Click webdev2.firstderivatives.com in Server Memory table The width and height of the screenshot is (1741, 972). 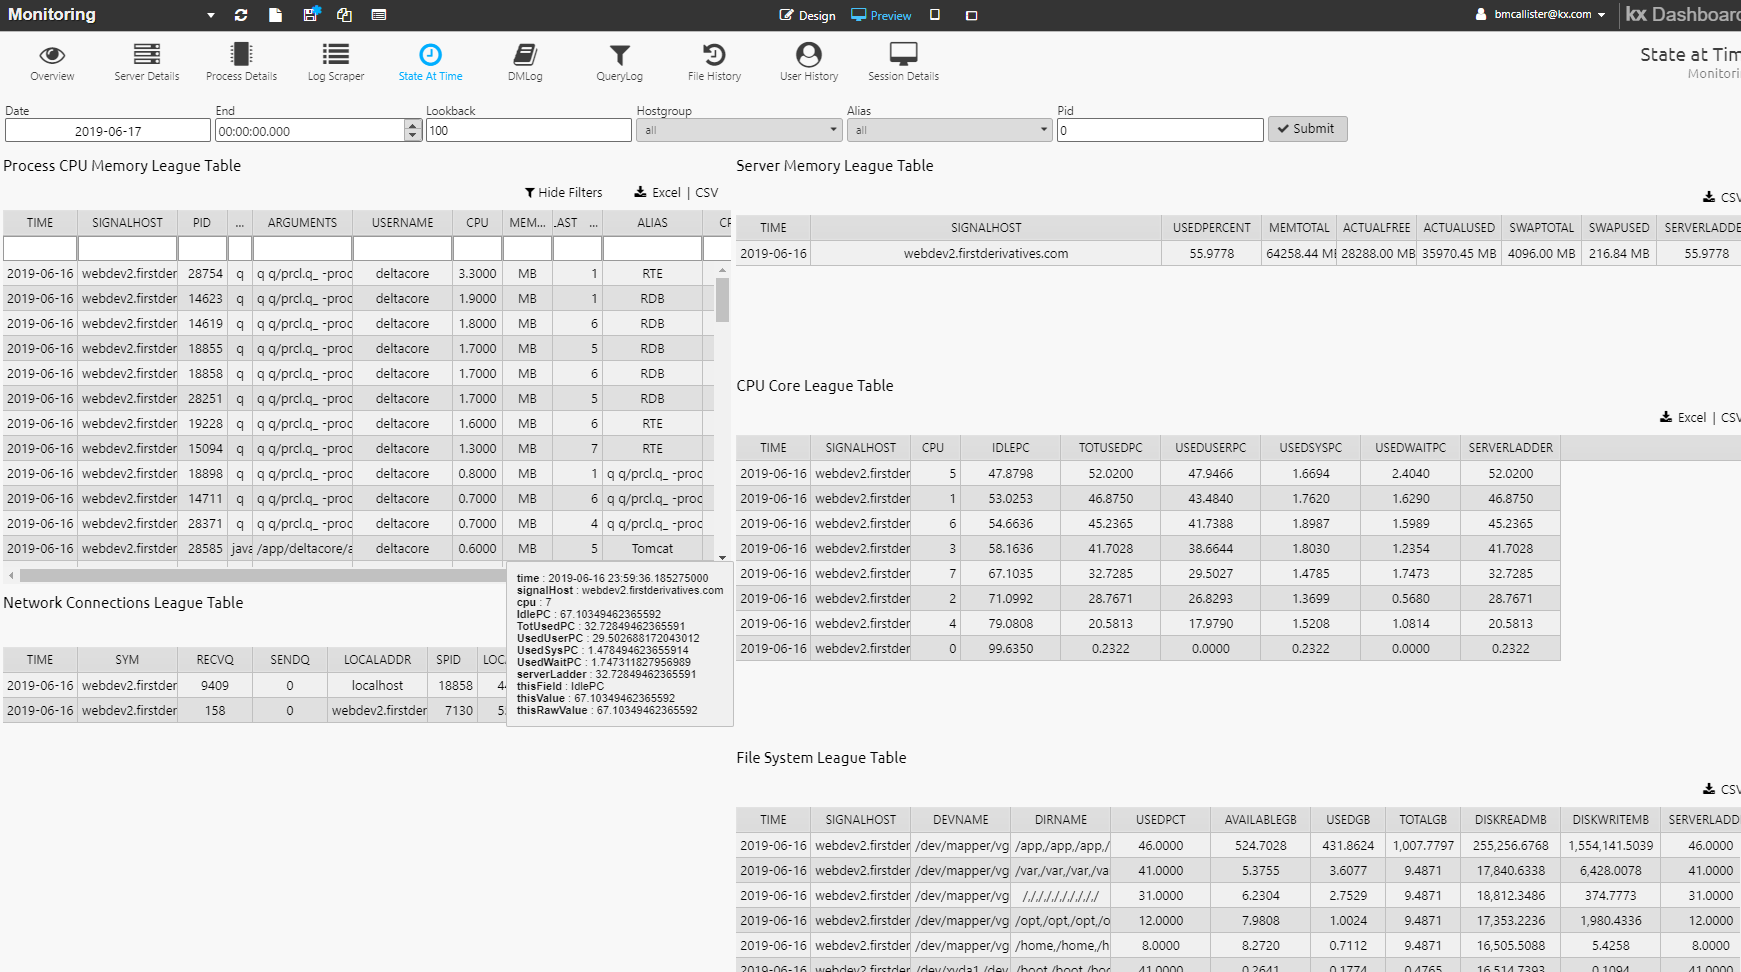point(986,254)
